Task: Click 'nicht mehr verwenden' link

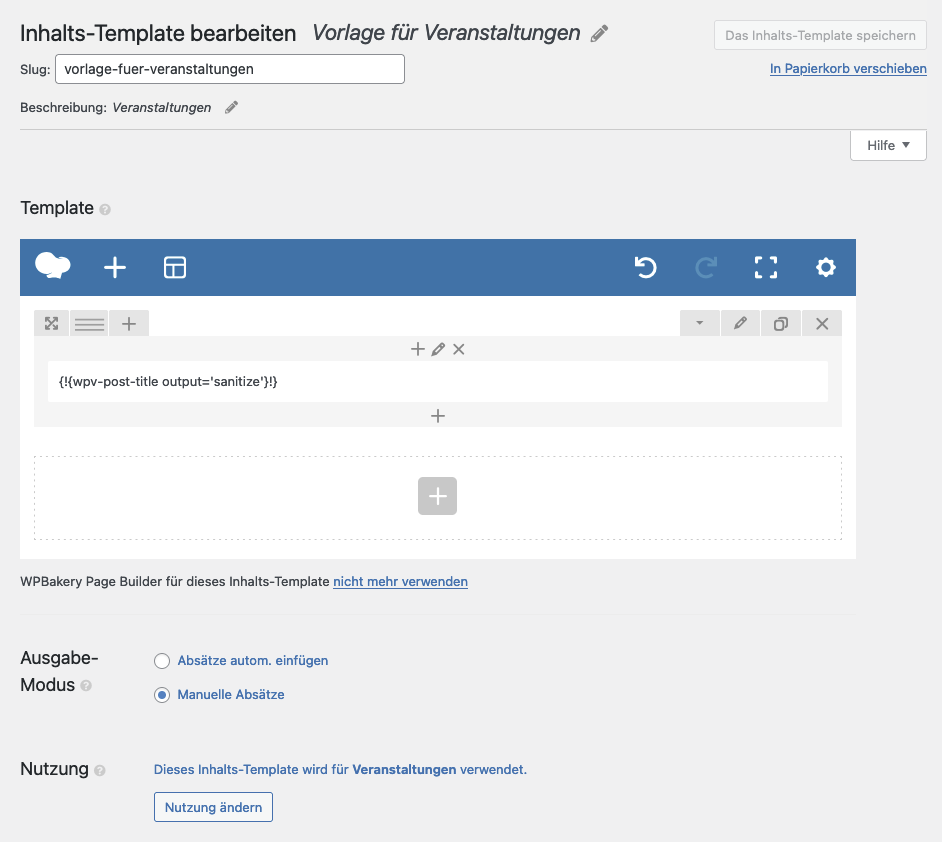Action: coord(400,581)
